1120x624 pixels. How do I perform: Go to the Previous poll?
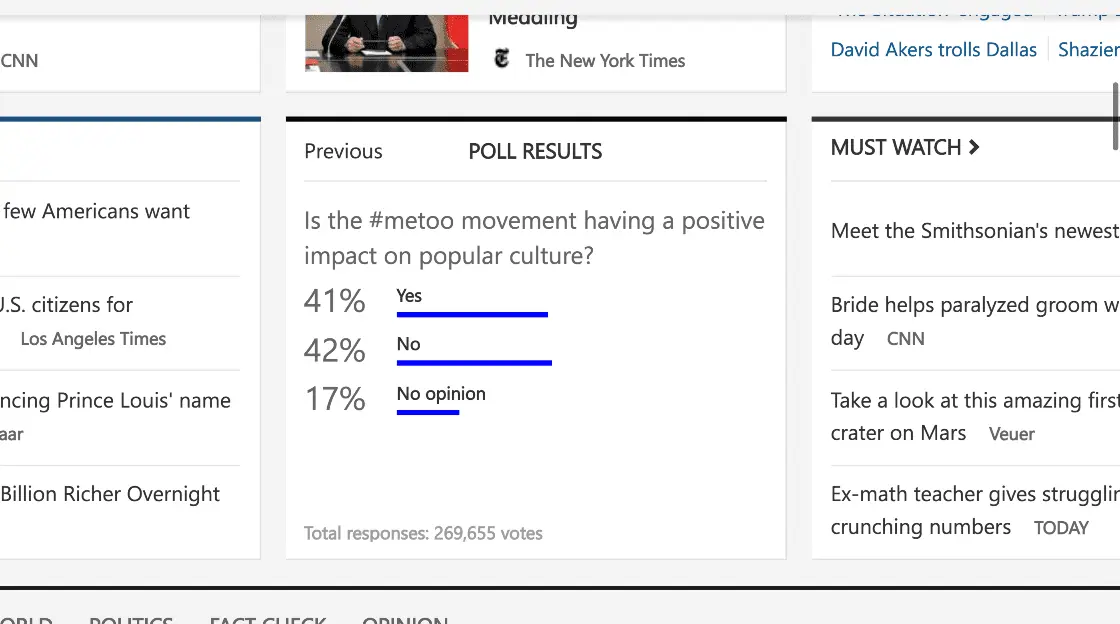pyautogui.click(x=343, y=151)
